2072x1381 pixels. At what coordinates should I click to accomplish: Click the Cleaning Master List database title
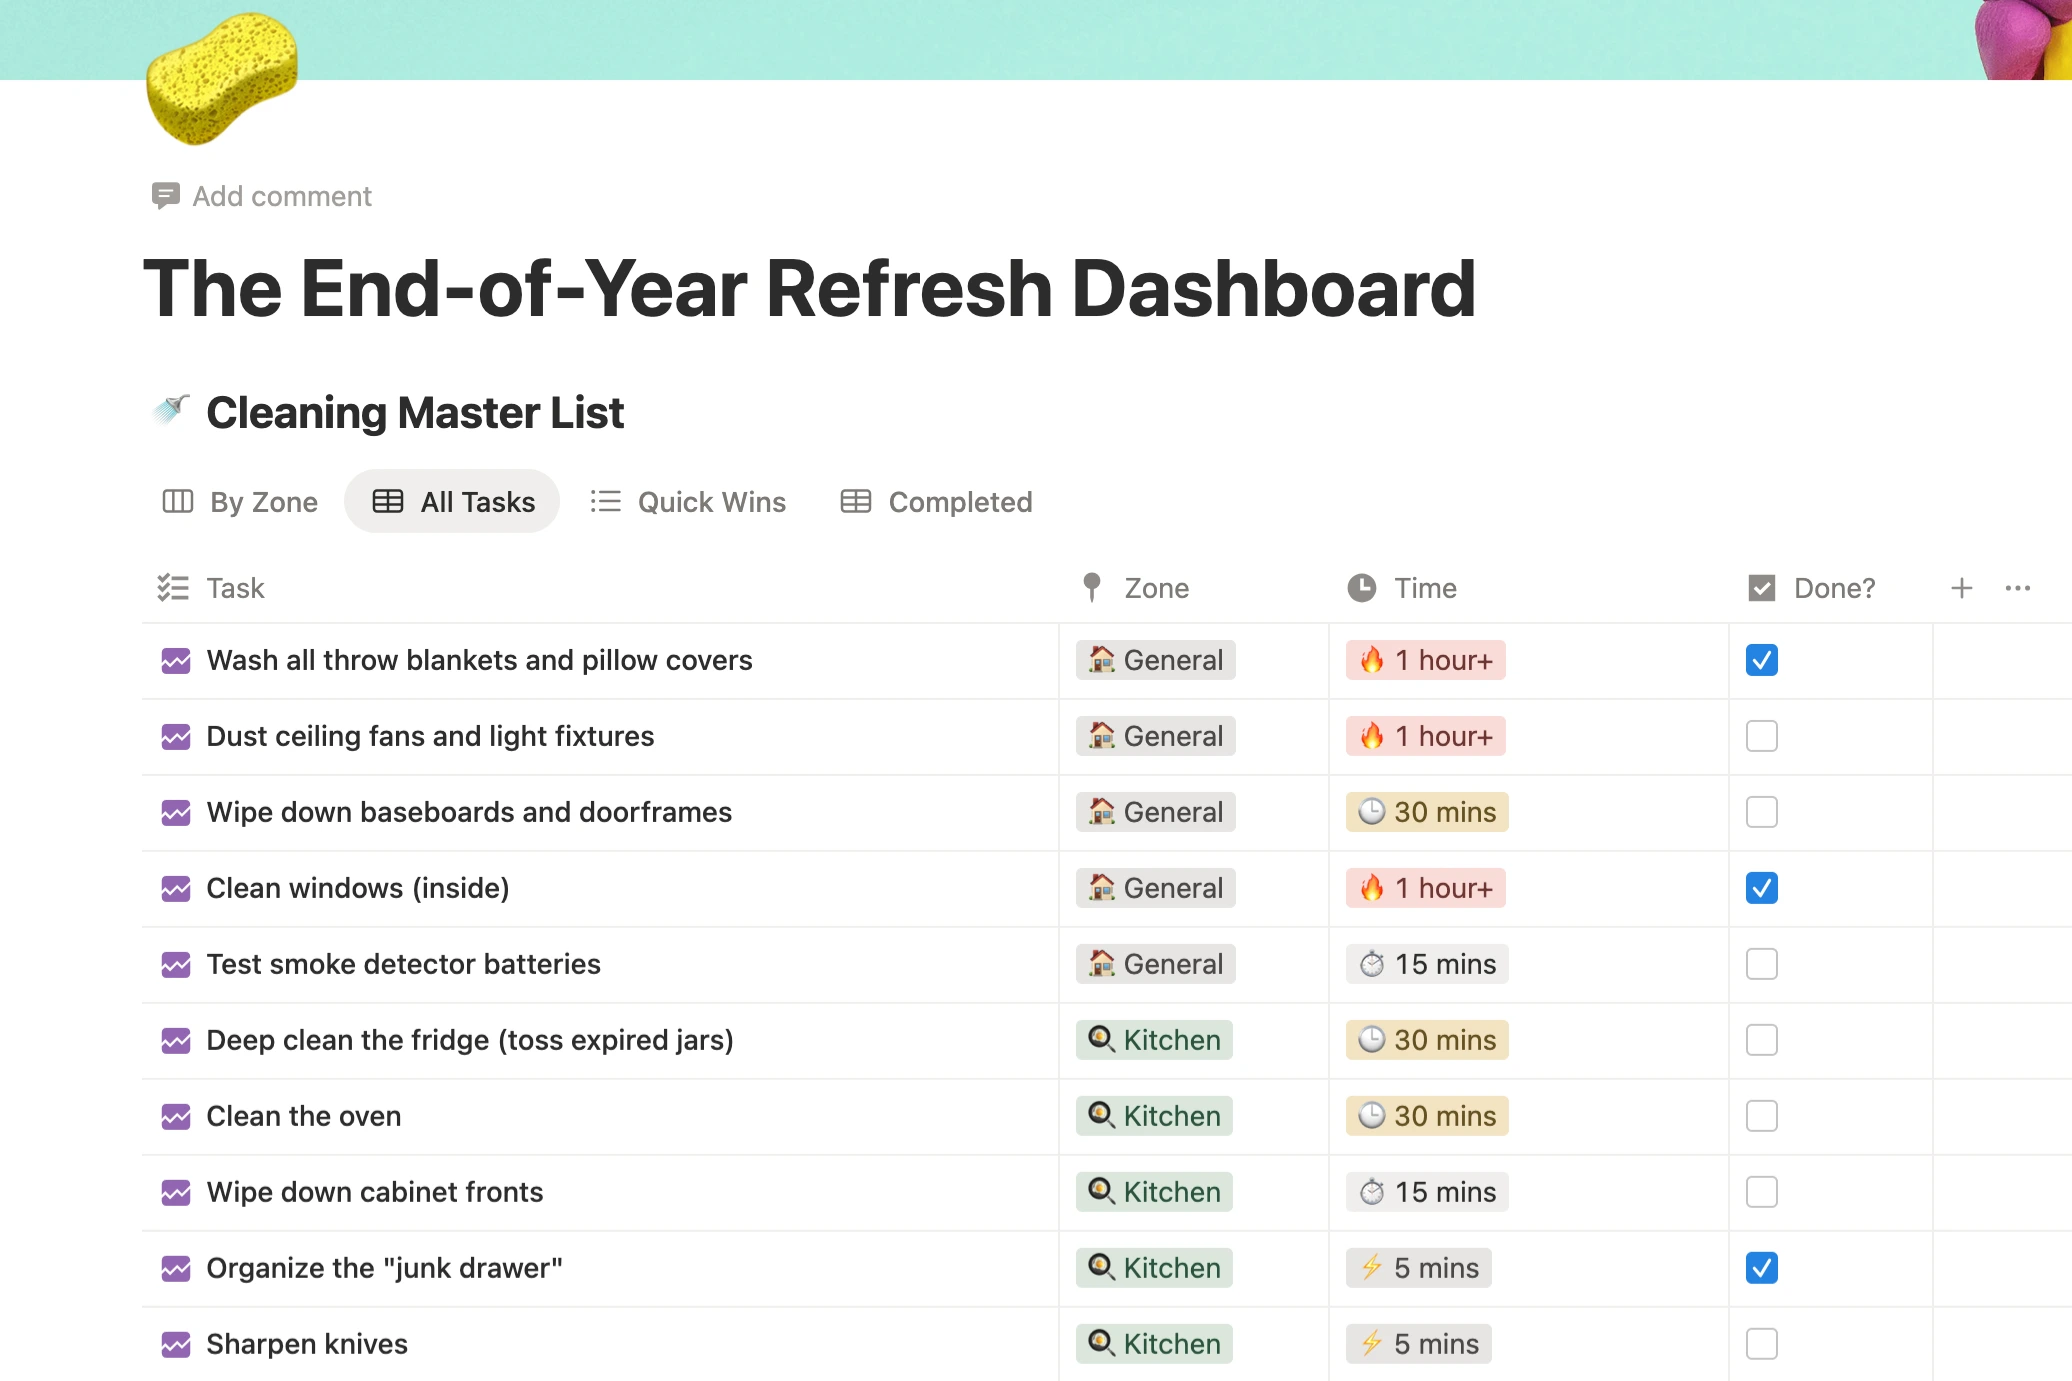[415, 413]
